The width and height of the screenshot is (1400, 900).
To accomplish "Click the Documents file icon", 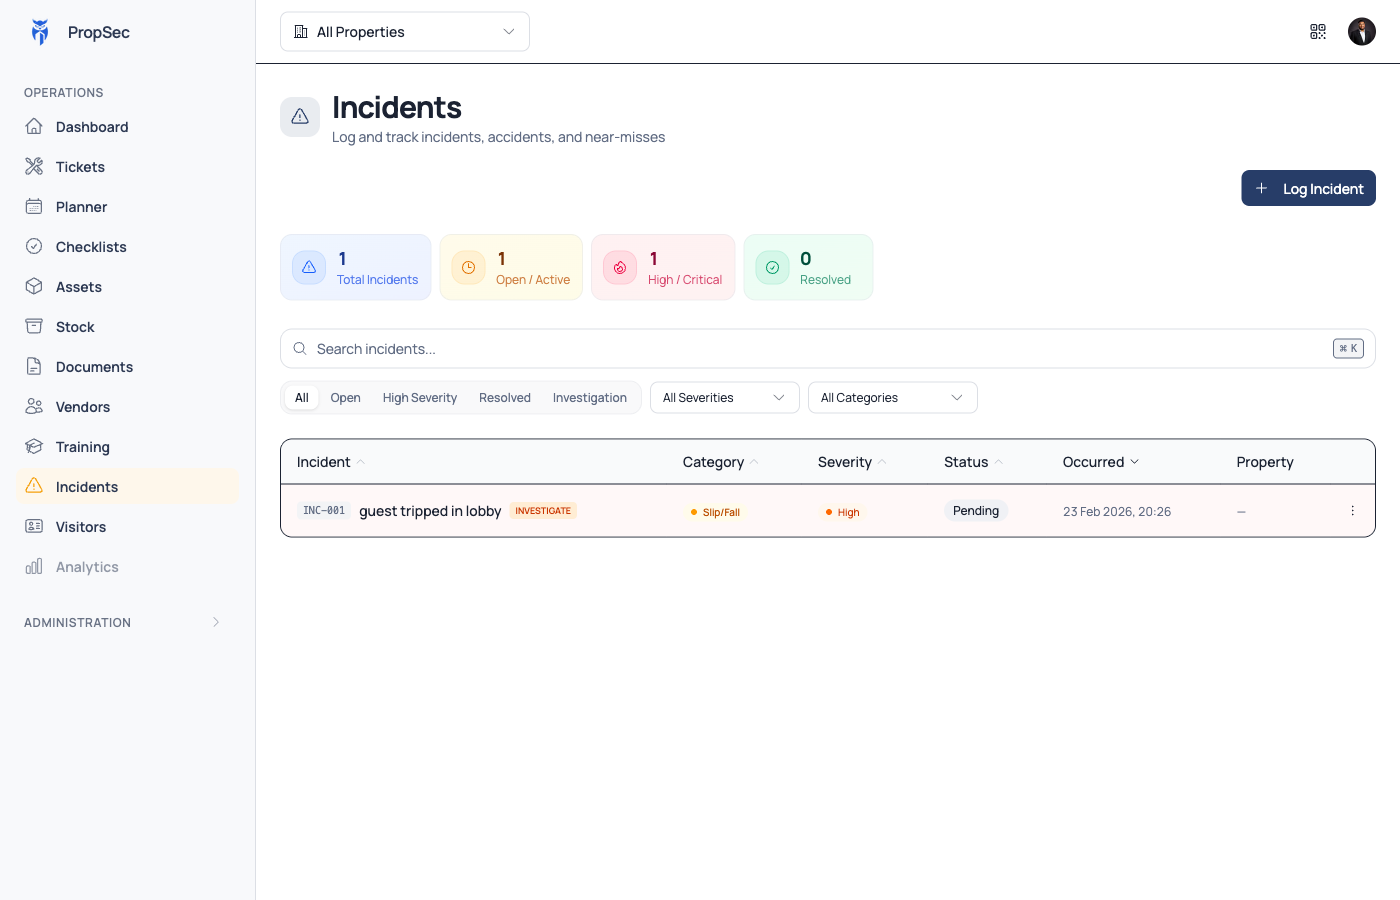I will click(x=34, y=366).
